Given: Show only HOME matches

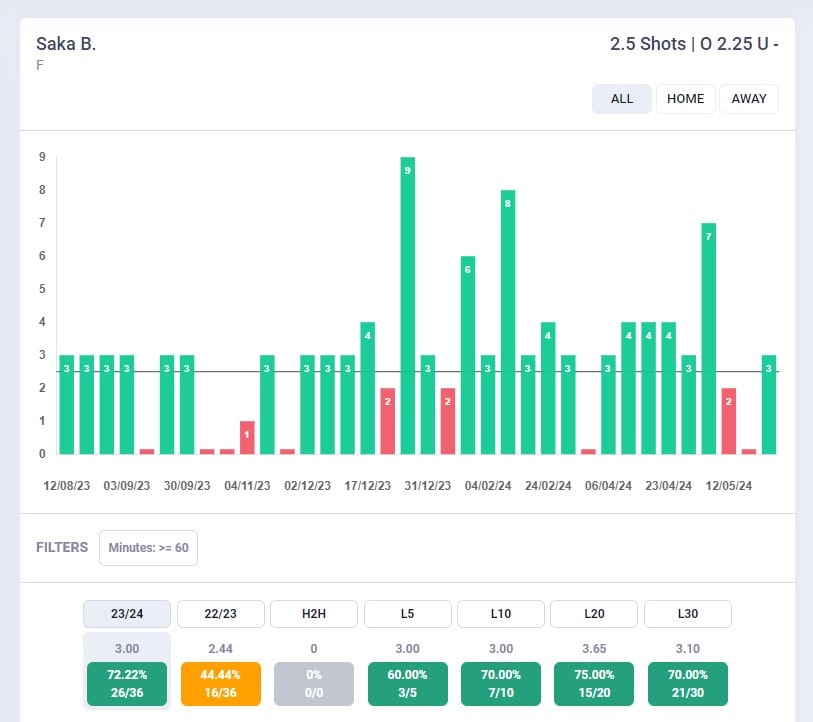Looking at the screenshot, I should tap(685, 99).
